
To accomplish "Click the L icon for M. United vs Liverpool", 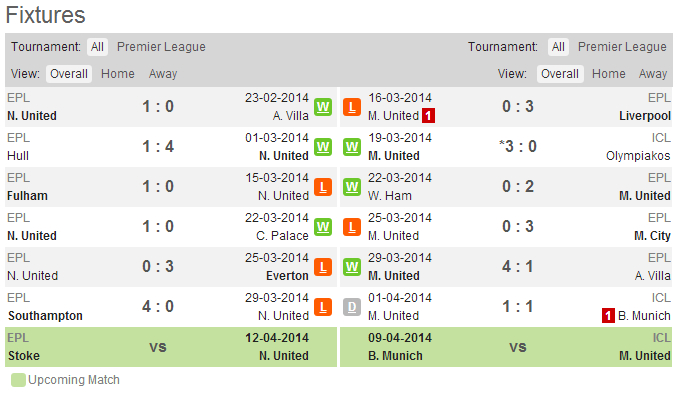I will 352,107.
